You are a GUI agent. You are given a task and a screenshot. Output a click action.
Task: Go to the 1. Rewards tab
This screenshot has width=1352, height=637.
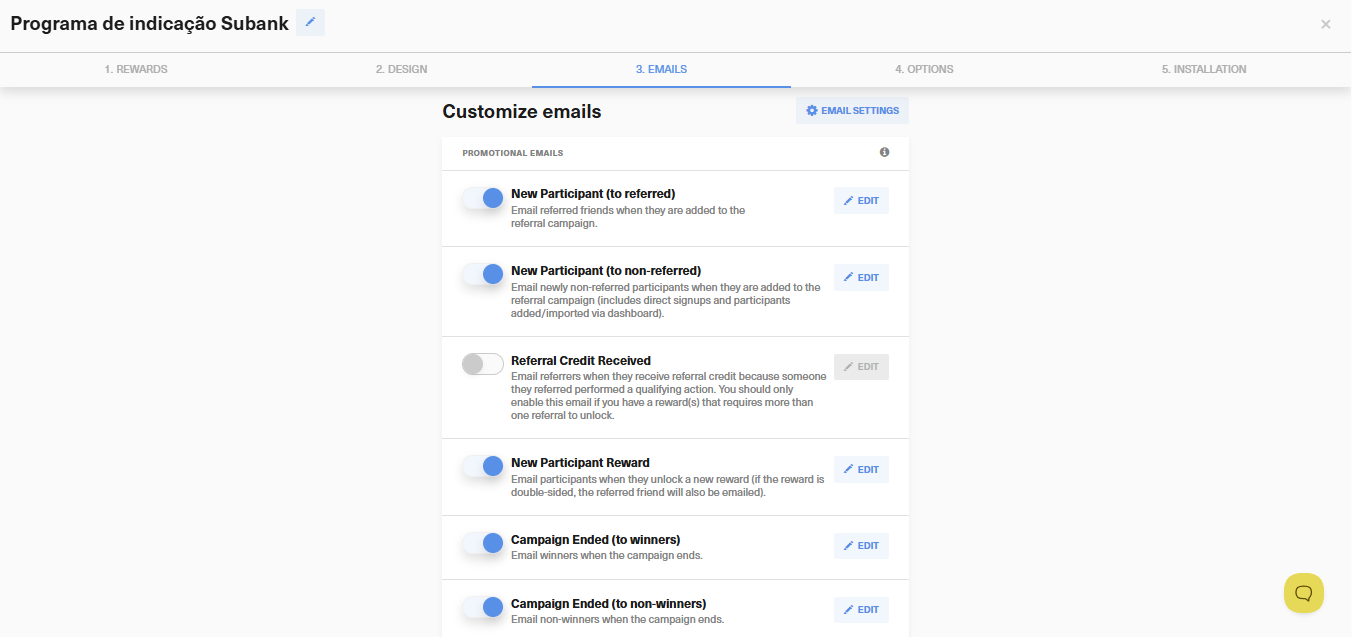[x=136, y=69]
